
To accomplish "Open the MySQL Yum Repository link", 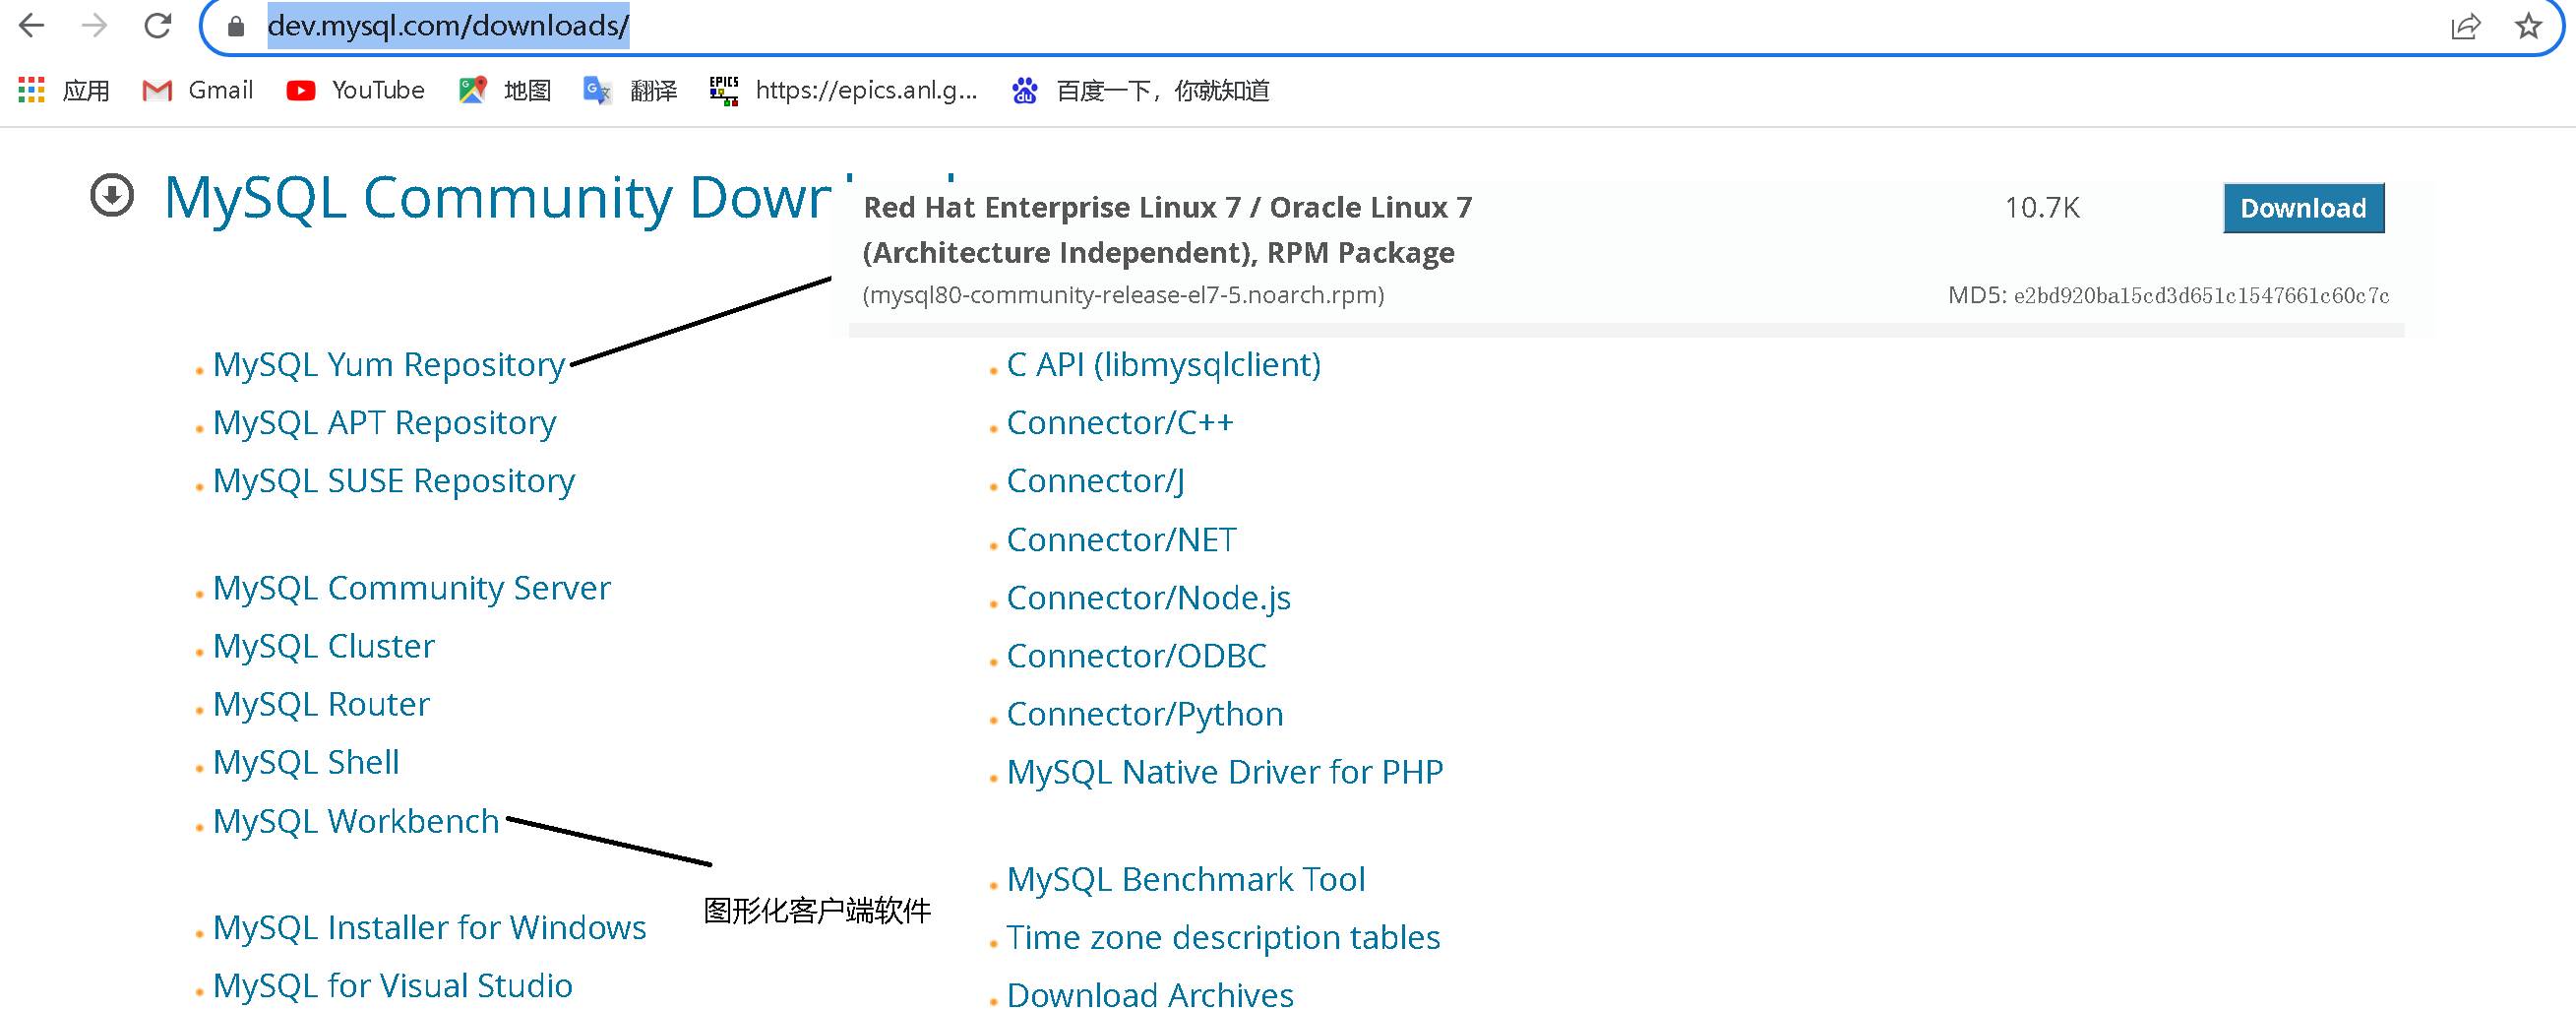I will (x=388, y=364).
